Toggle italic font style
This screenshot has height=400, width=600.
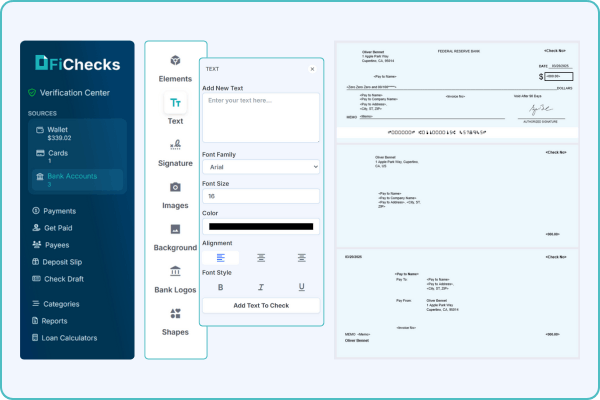tap(261, 287)
